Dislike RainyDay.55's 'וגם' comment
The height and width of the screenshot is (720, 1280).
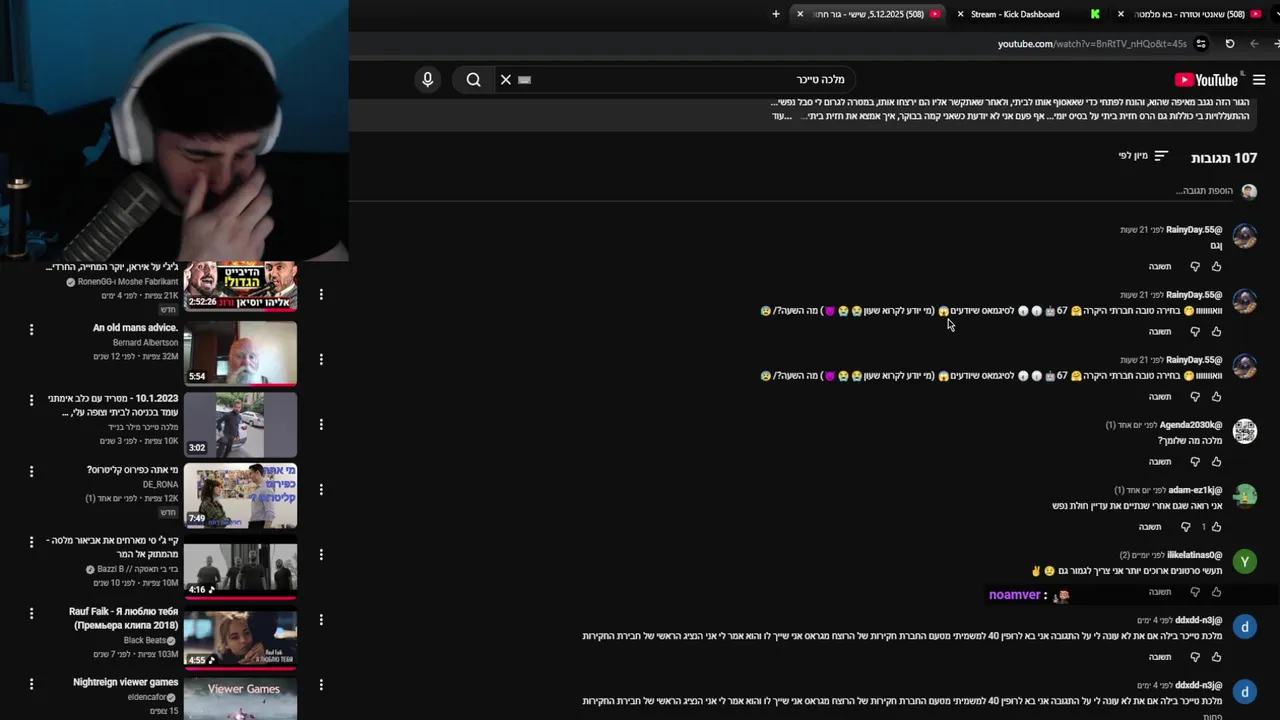click(x=1195, y=267)
